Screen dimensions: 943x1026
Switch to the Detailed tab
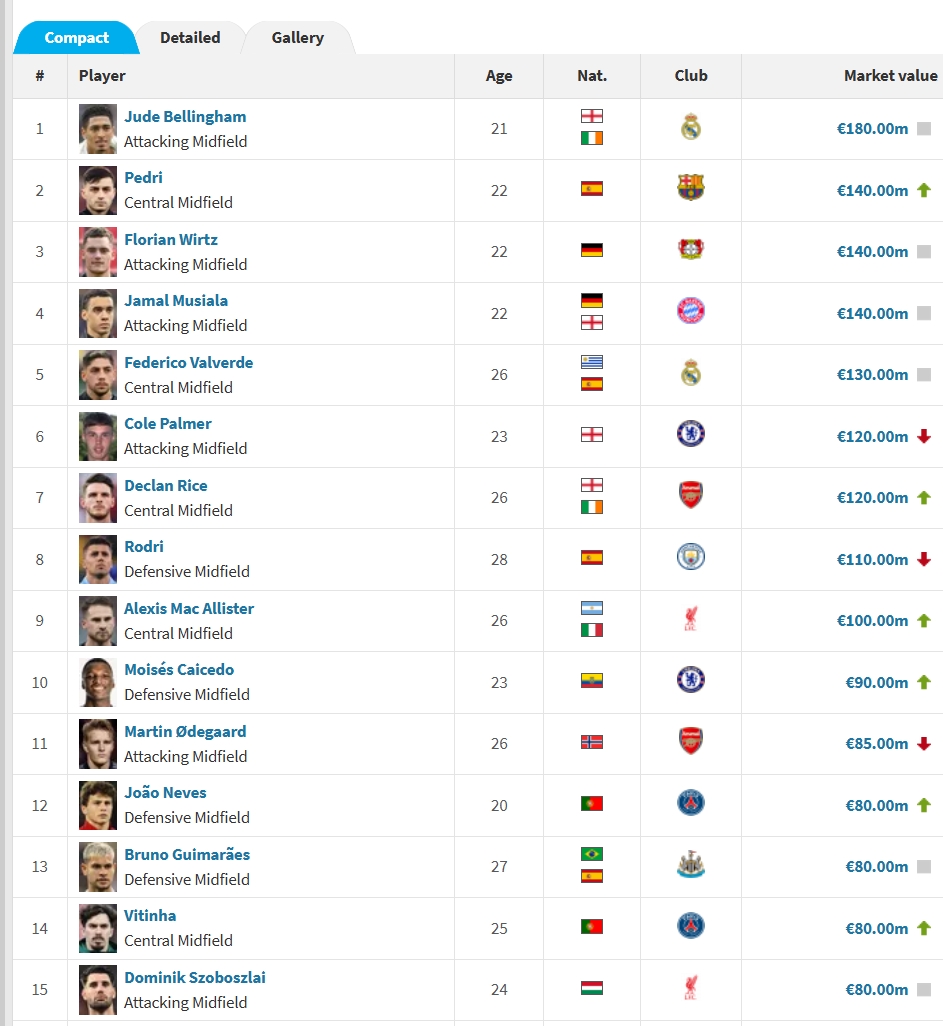point(190,38)
